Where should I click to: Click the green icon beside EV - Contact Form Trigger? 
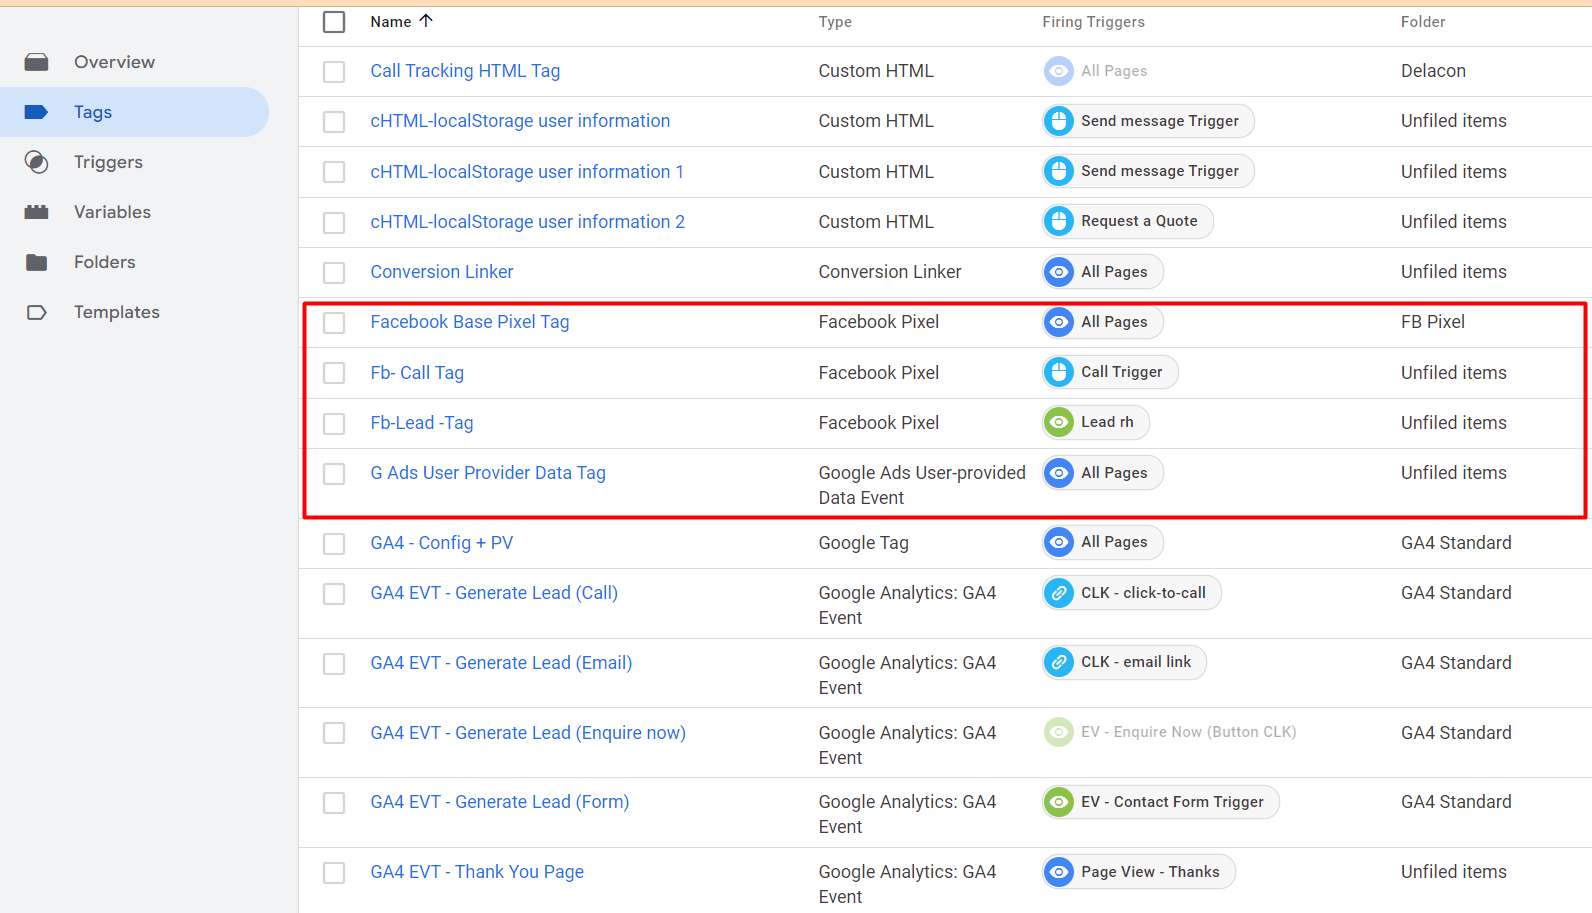(x=1059, y=802)
